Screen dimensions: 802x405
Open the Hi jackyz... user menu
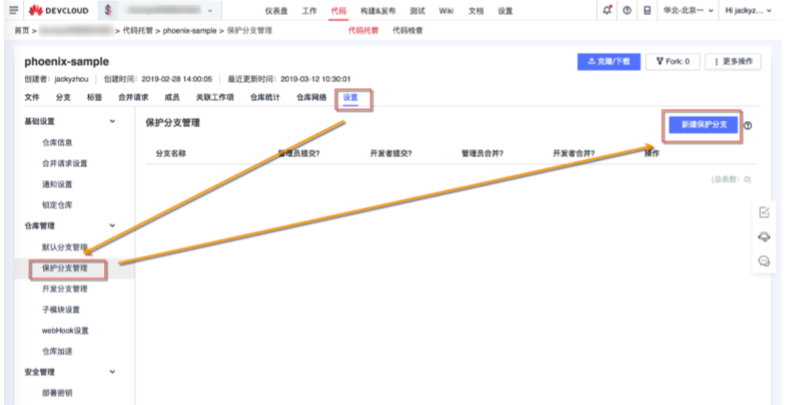tap(748, 11)
